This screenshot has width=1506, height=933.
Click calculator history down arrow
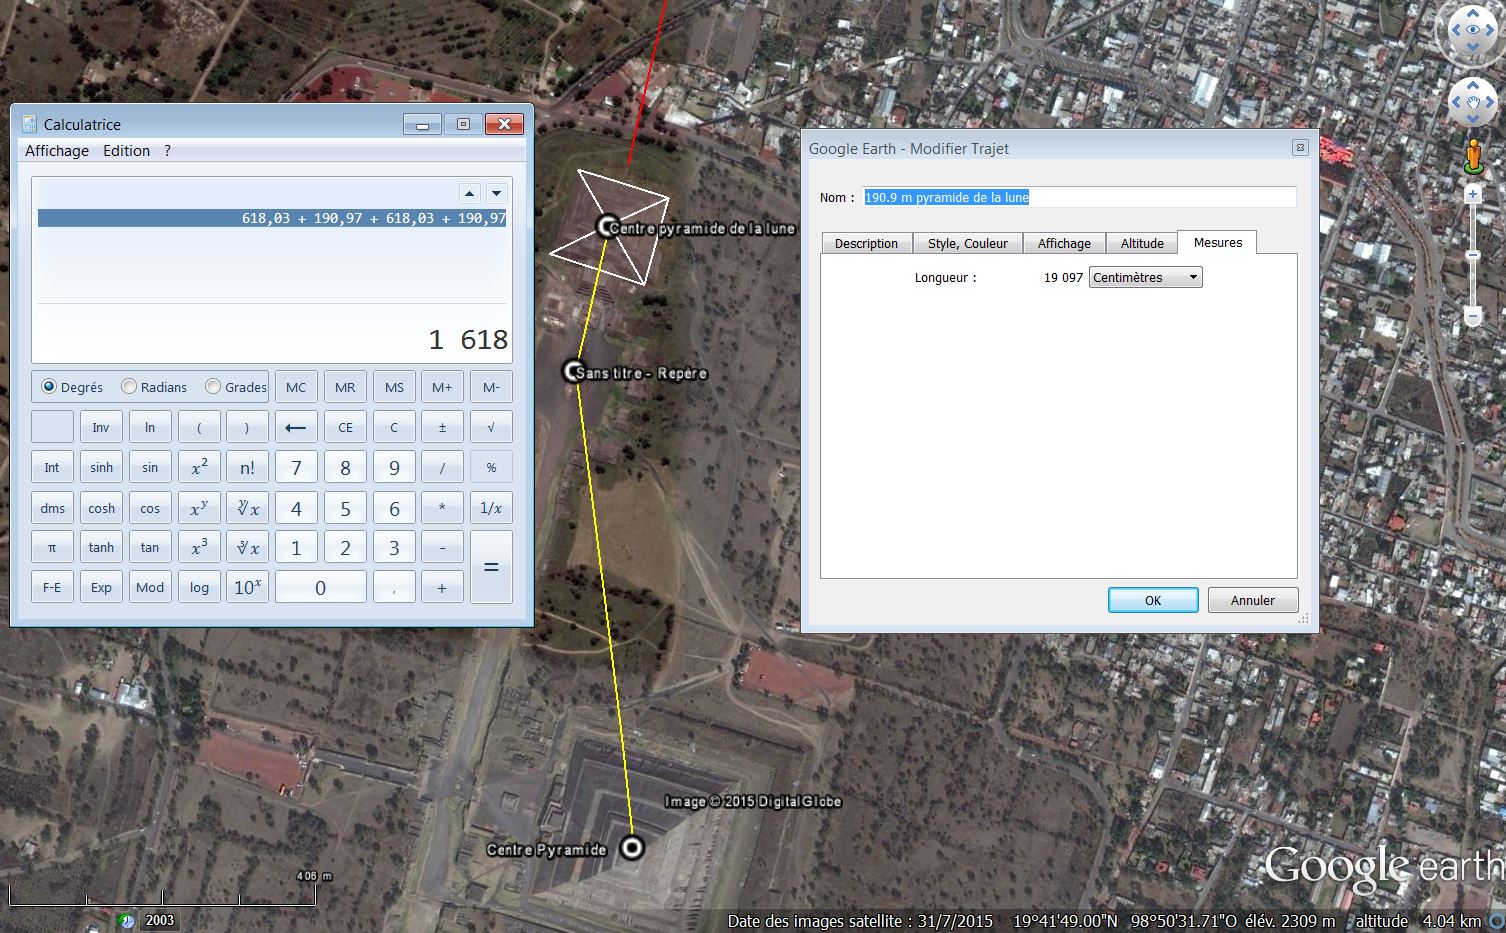tap(496, 193)
